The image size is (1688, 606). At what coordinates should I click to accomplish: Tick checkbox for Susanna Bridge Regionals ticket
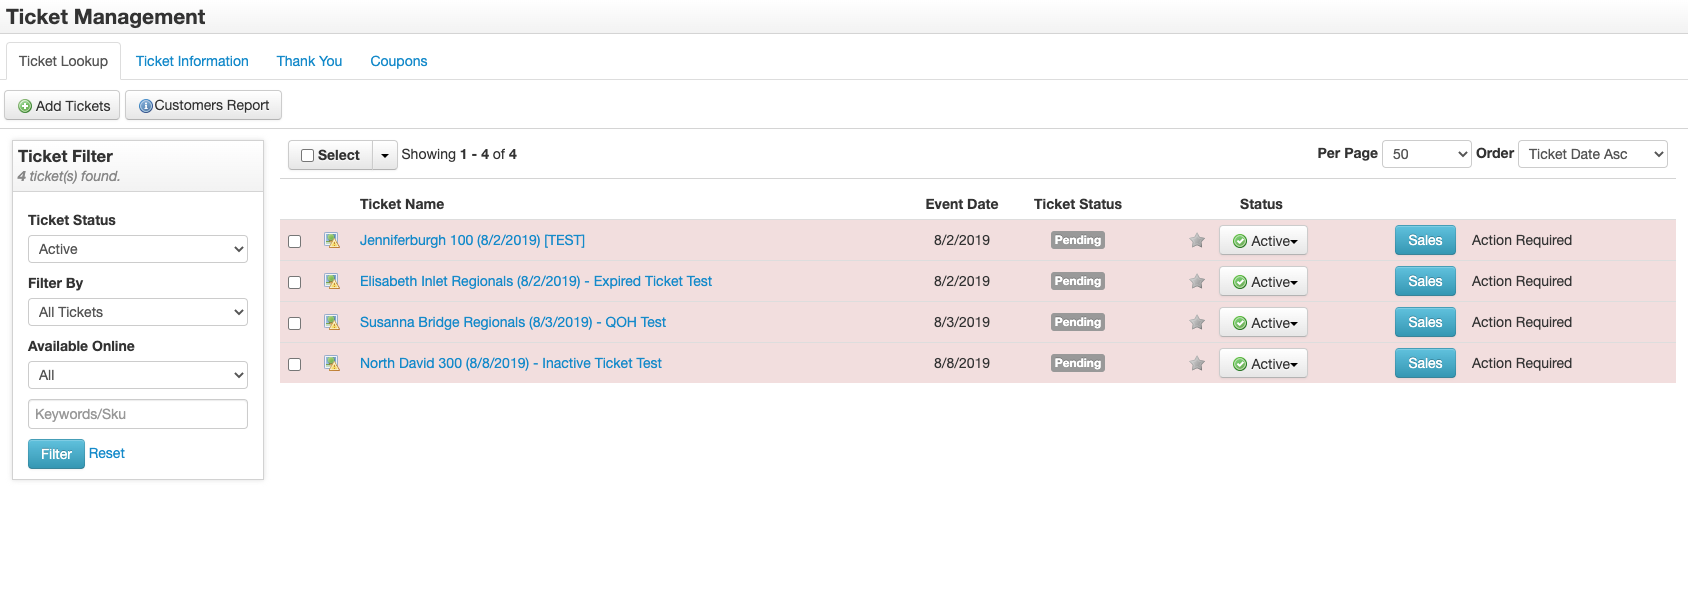[x=295, y=324]
